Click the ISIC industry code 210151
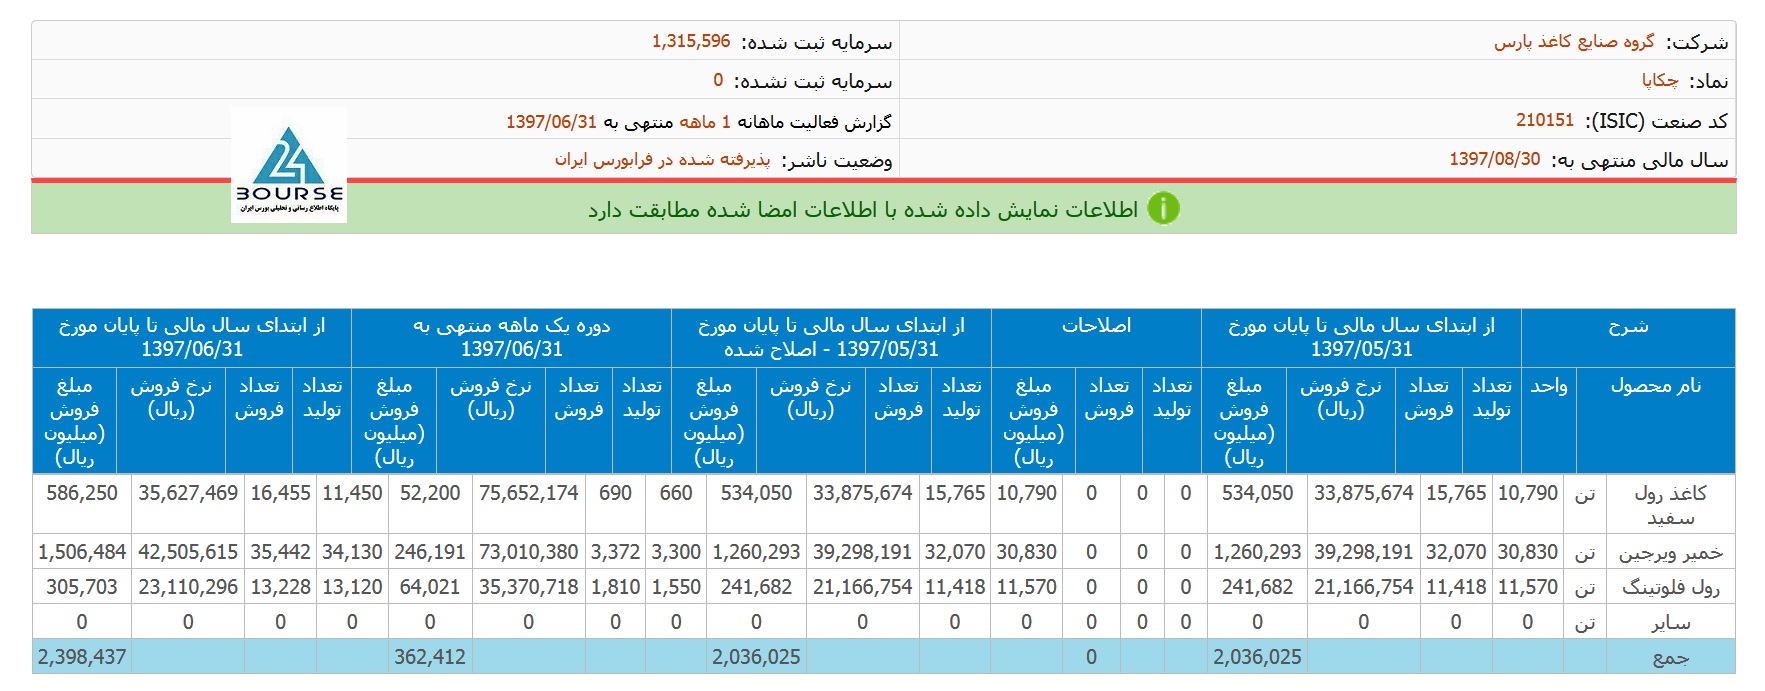1765x691 pixels. (1545, 120)
